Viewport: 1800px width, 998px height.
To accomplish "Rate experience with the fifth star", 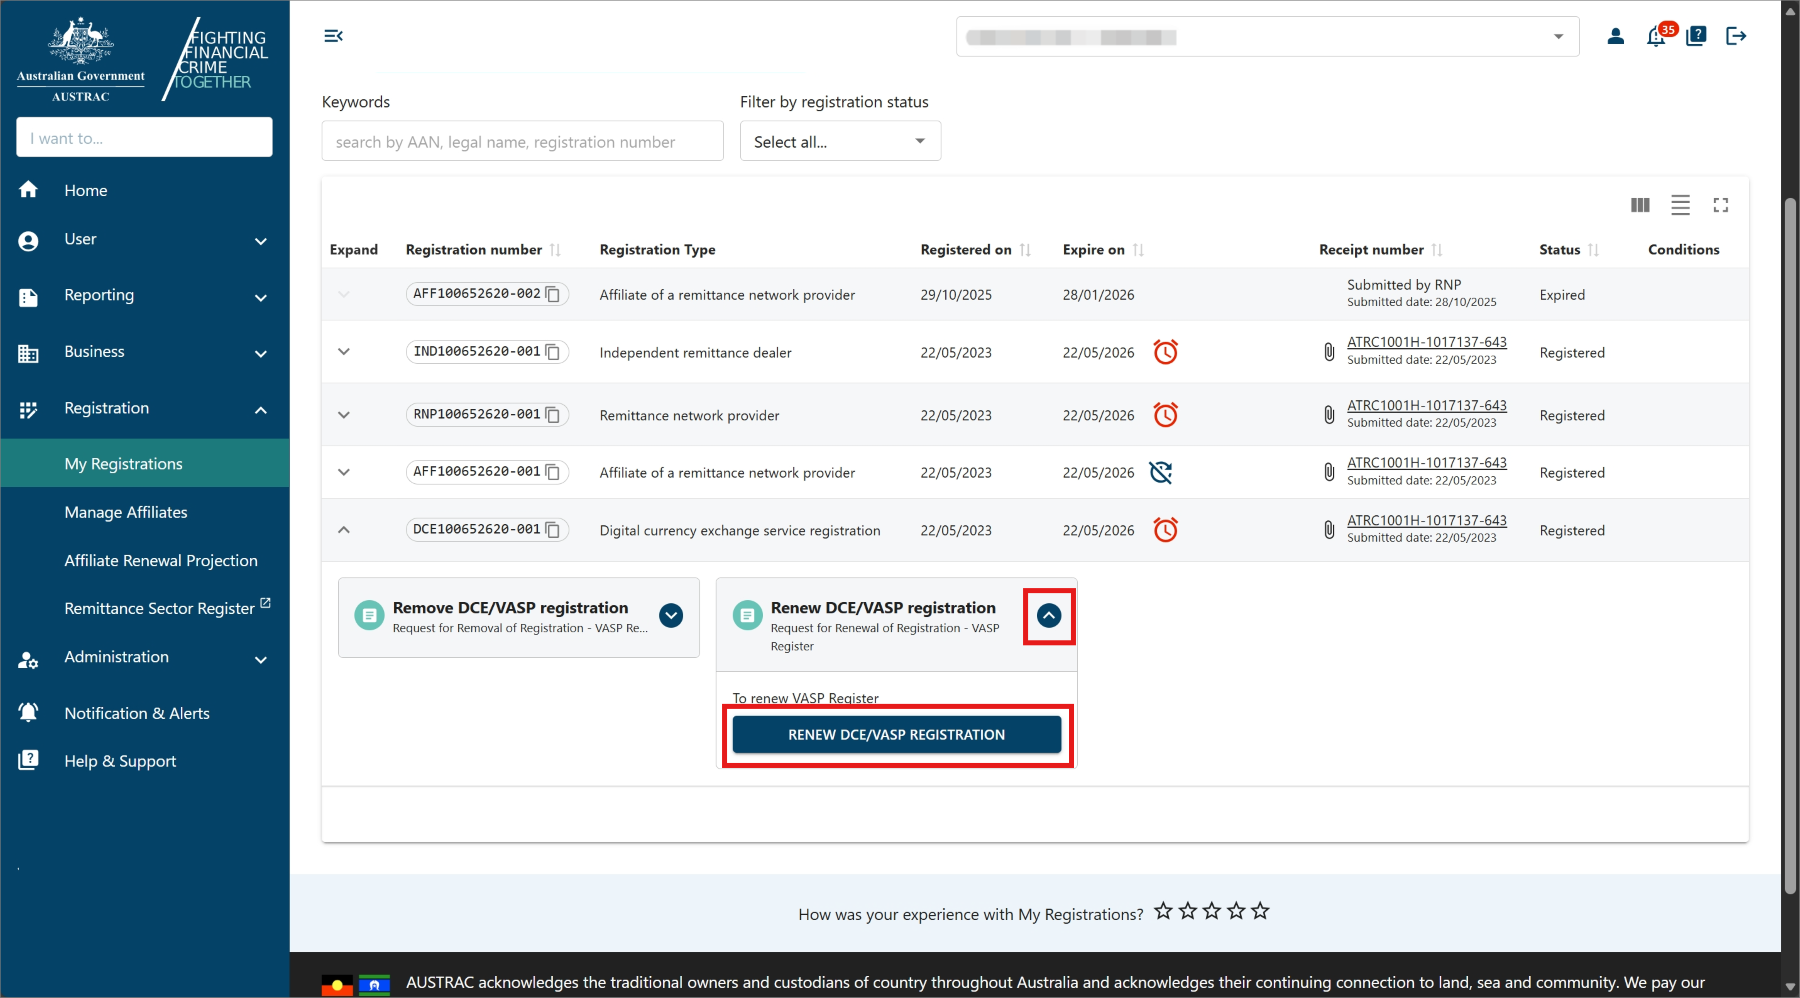I will click(1260, 911).
